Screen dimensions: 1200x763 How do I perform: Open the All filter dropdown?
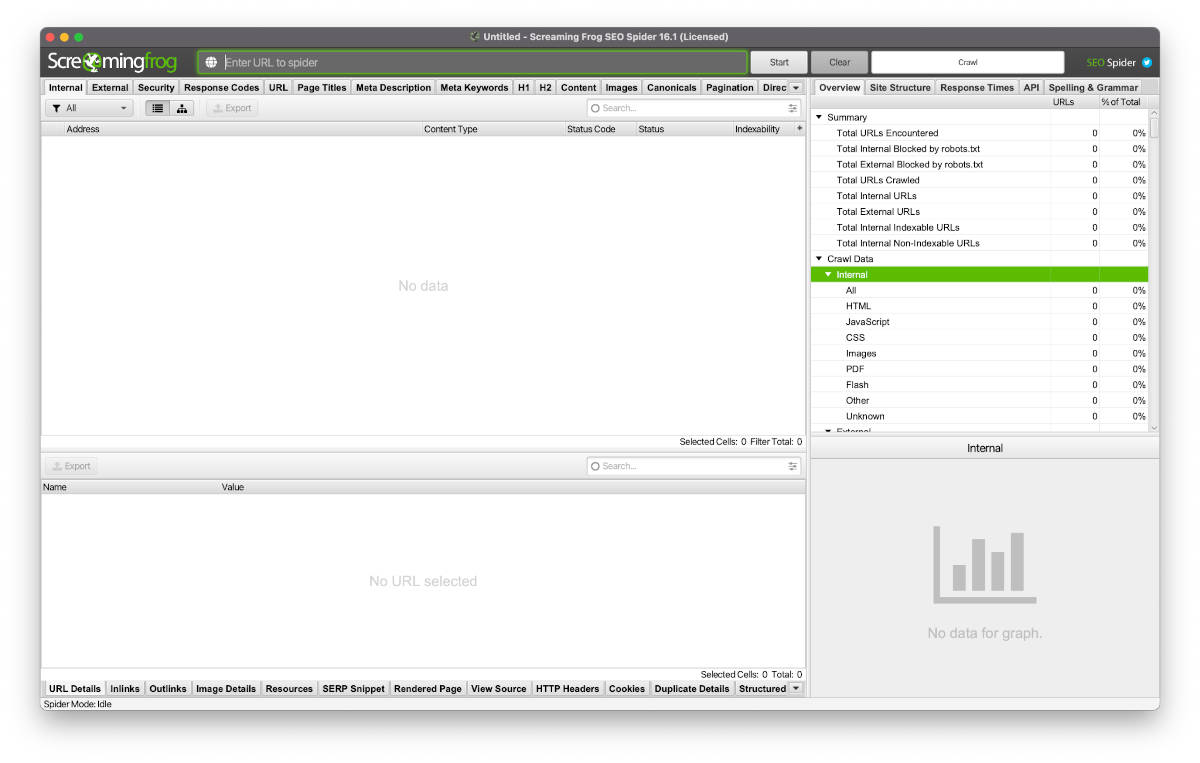pyautogui.click(x=90, y=108)
